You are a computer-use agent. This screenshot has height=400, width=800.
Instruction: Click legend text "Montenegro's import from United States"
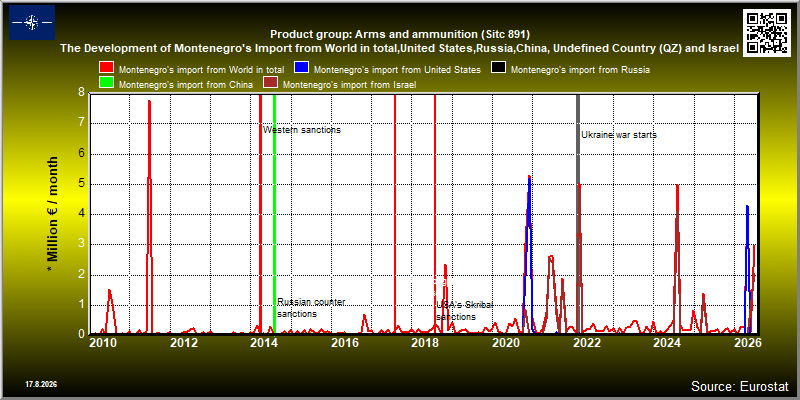397,69
